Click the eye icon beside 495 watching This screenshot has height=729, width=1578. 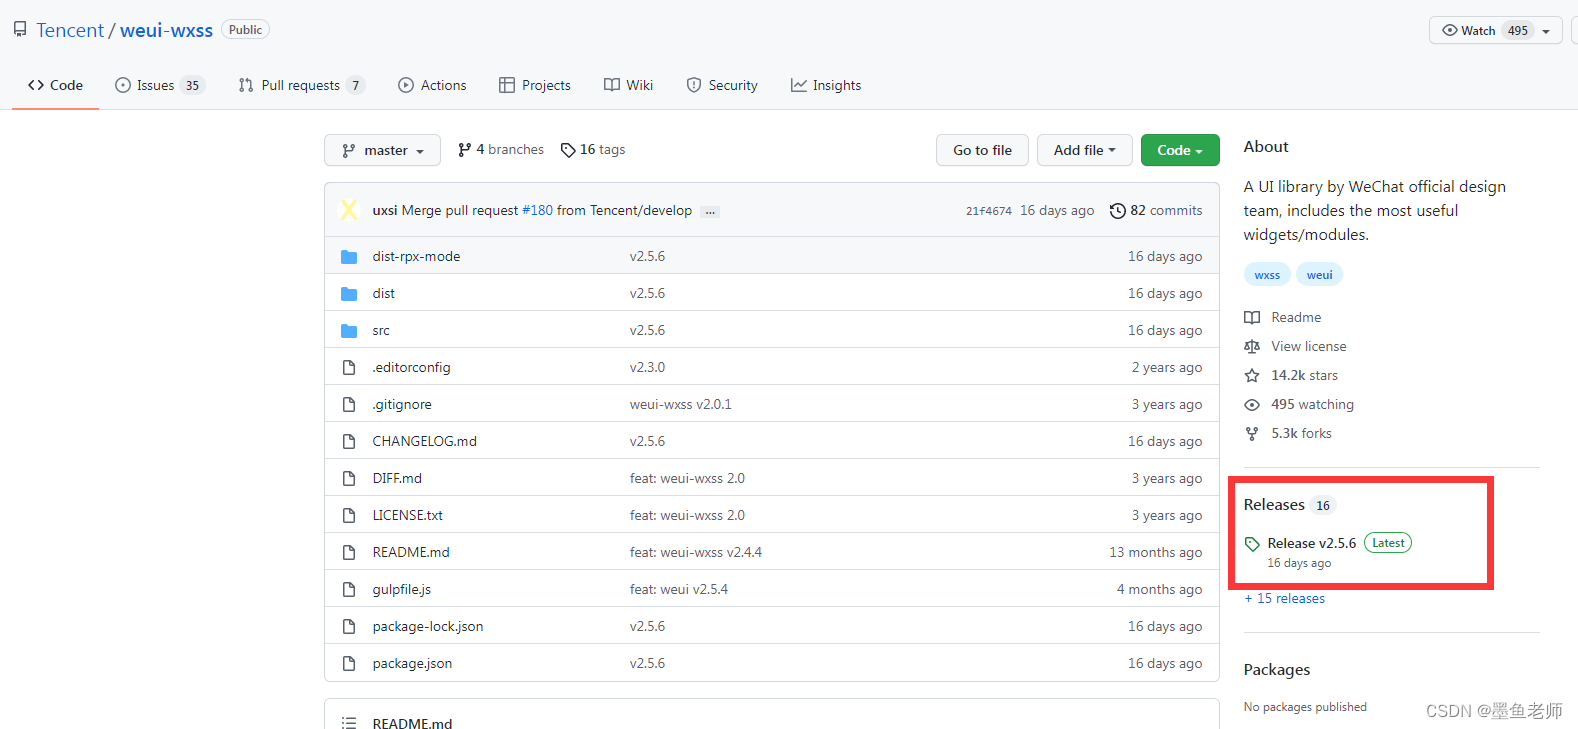click(x=1252, y=405)
